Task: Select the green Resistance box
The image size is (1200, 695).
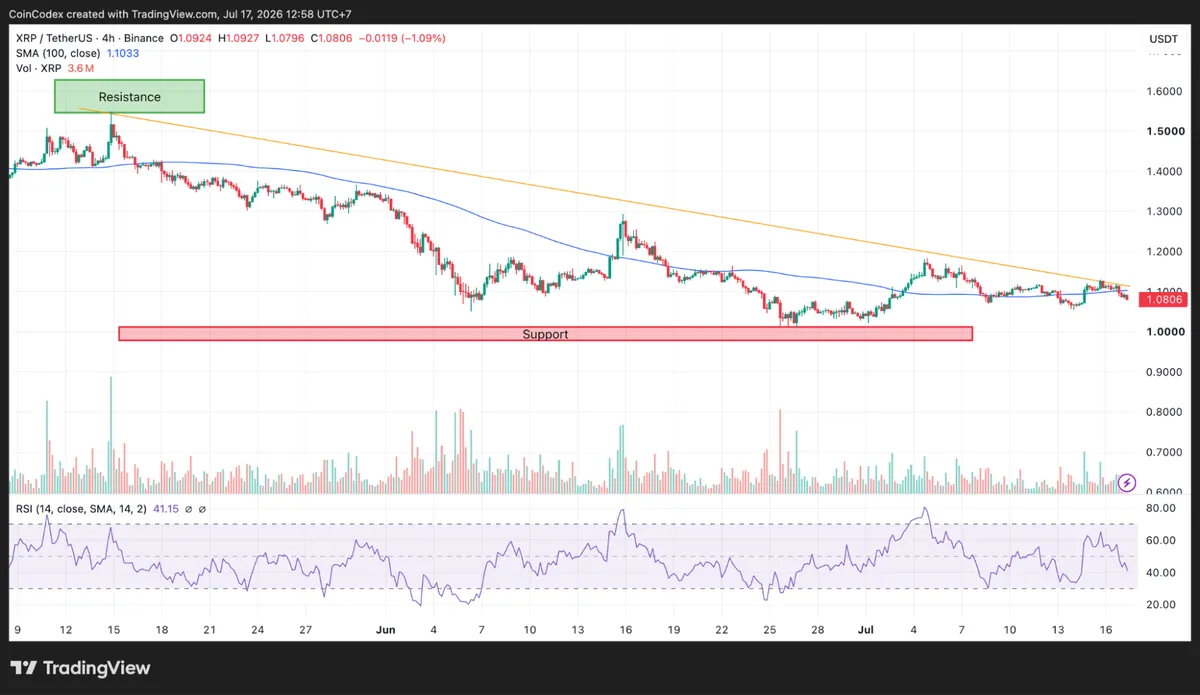Action: [129, 97]
